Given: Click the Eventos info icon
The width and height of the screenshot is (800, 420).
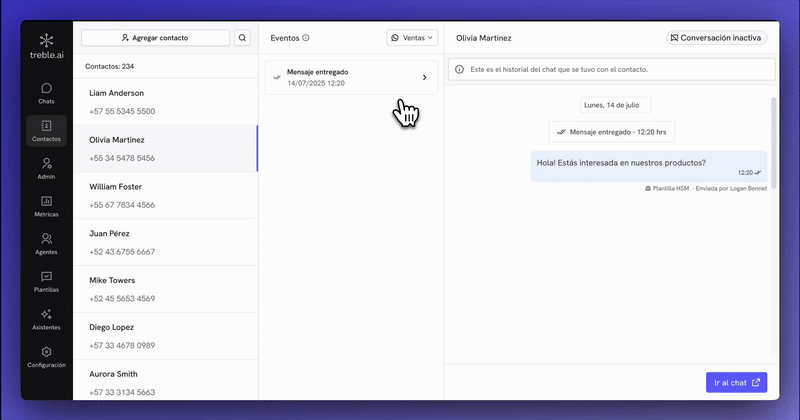Looking at the screenshot, I should [306, 38].
